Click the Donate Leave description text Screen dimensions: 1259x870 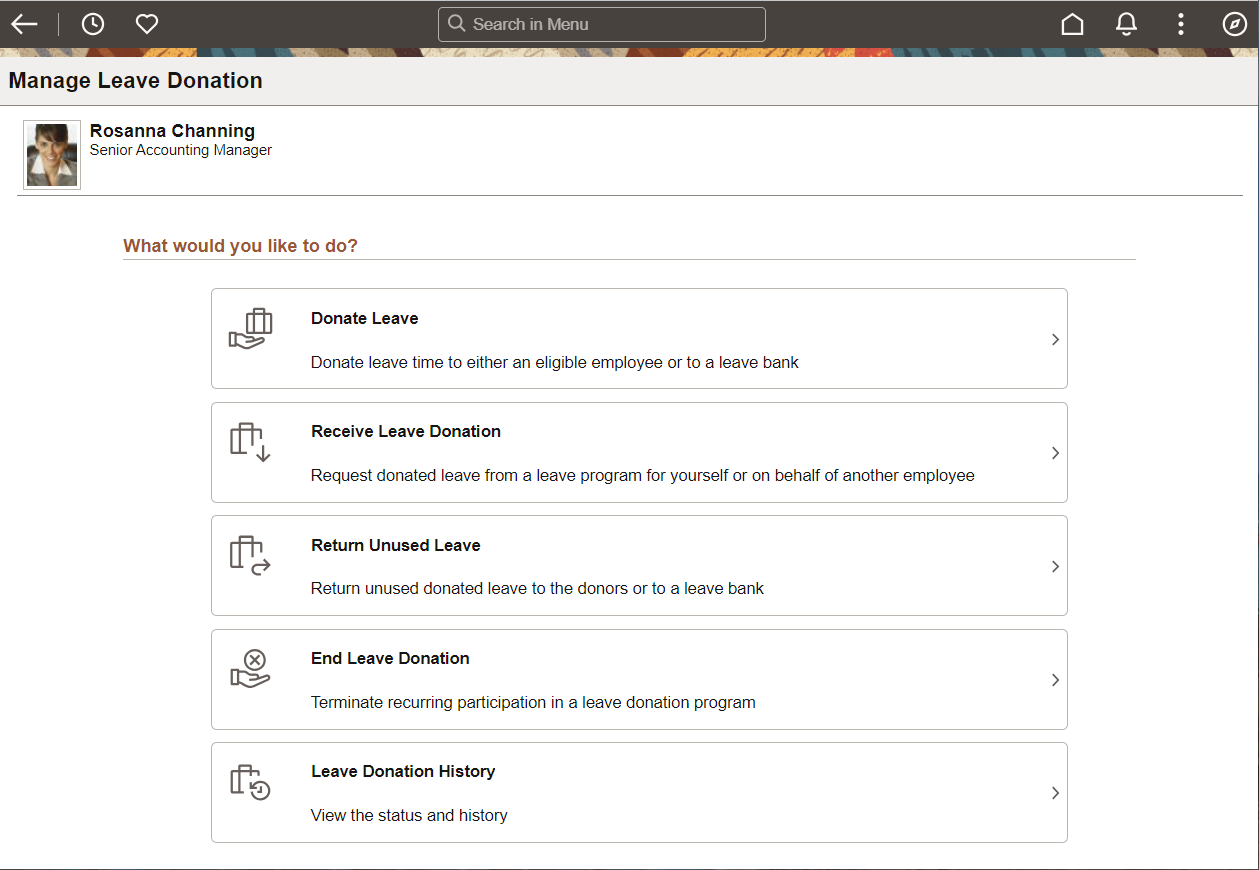pos(554,362)
